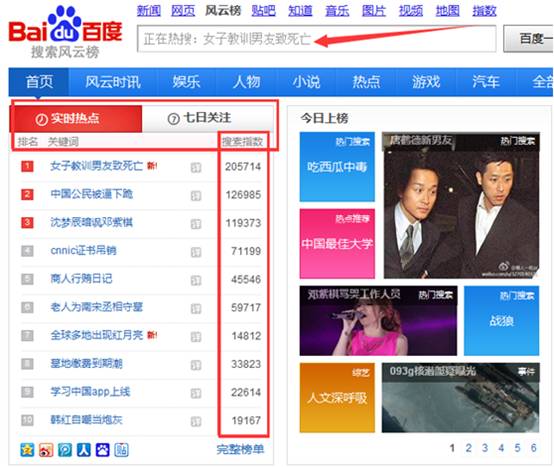Open search icon beside 商人行贿日记
554x467 pixels.
(196, 280)
